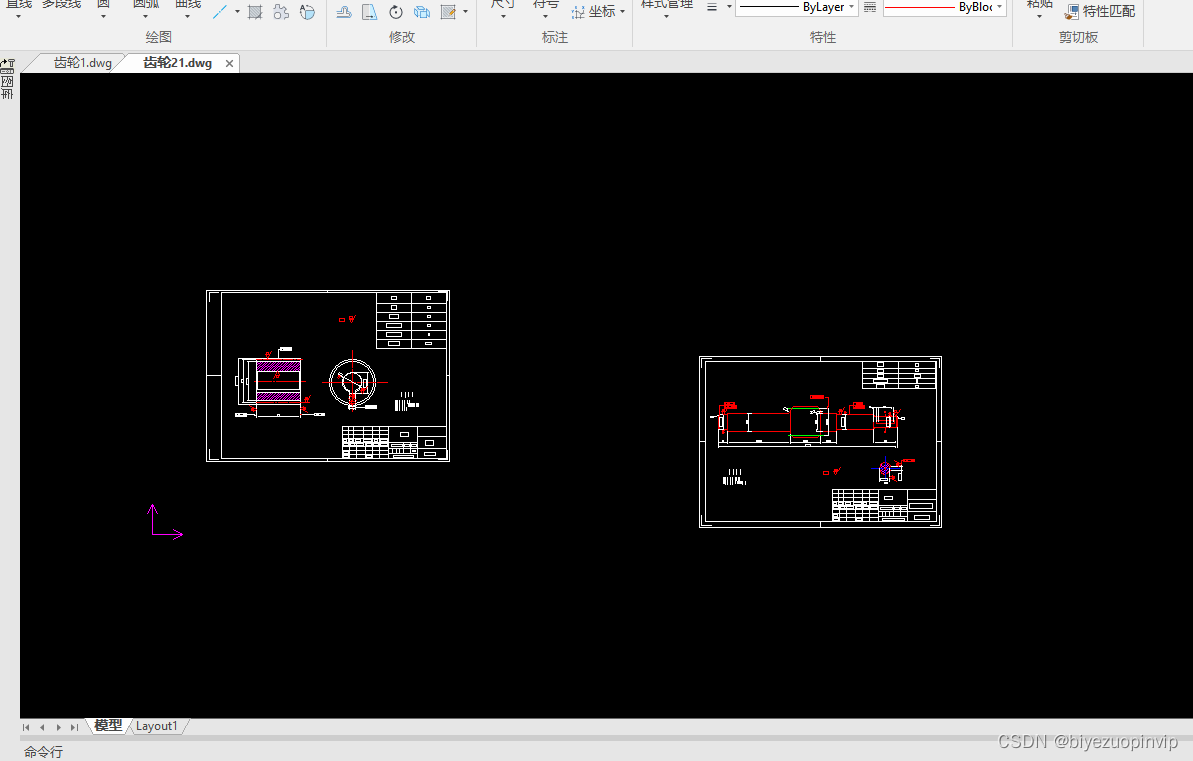Screen dimensions: 1193x761
Task: Click the 特性 panel label
Action: [x=822, y=37]
